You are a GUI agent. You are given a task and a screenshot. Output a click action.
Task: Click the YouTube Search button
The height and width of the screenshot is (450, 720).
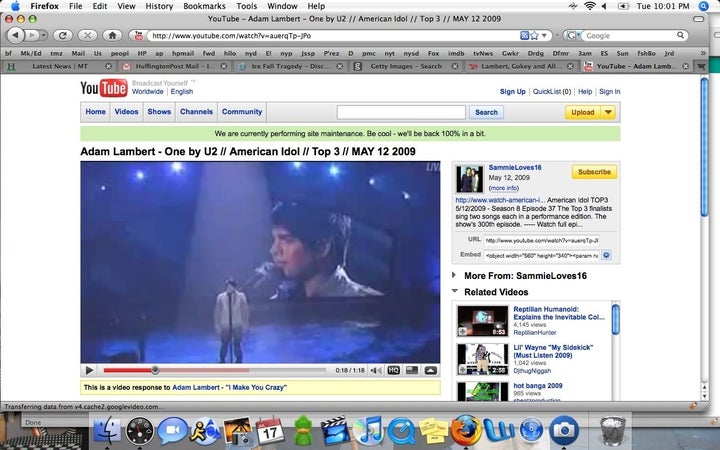click(486, 112)
